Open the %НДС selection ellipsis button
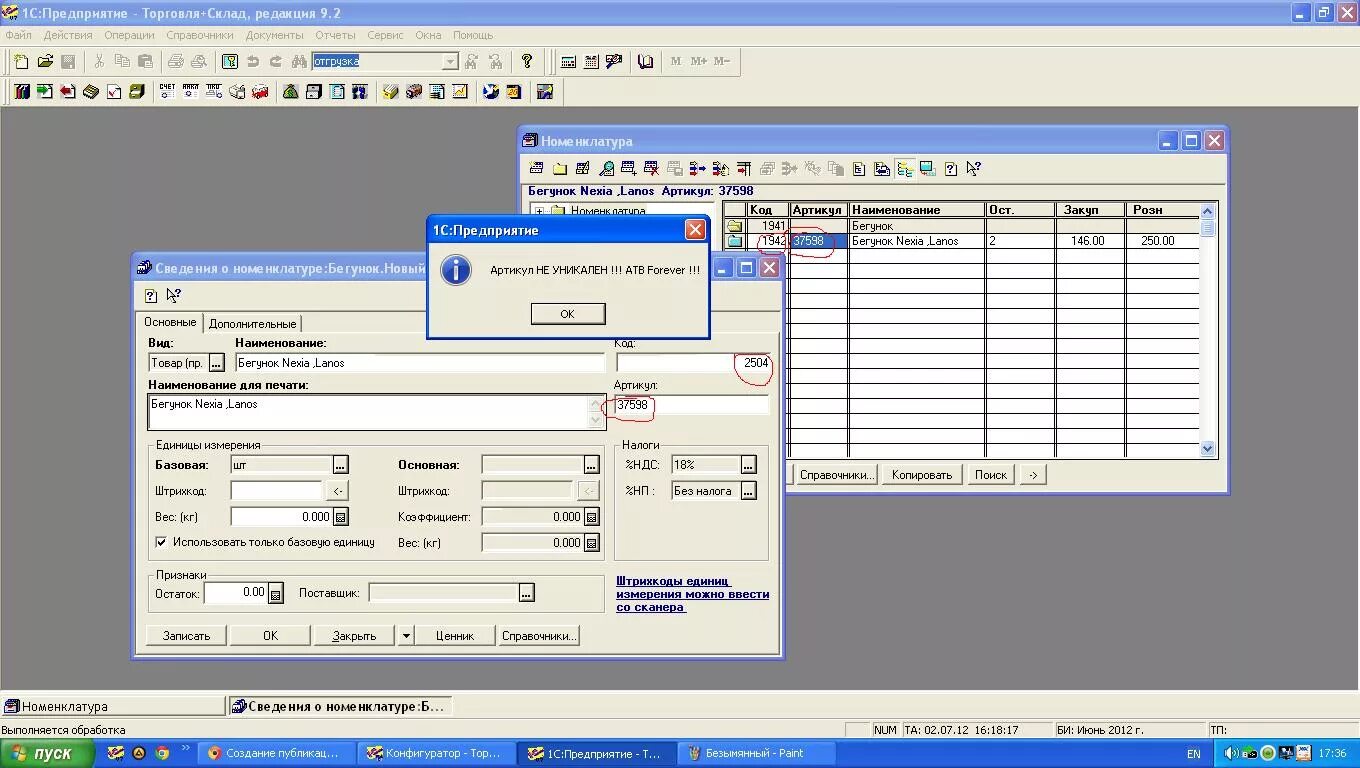Screen dimensions: 1360x768 (748, 465)
